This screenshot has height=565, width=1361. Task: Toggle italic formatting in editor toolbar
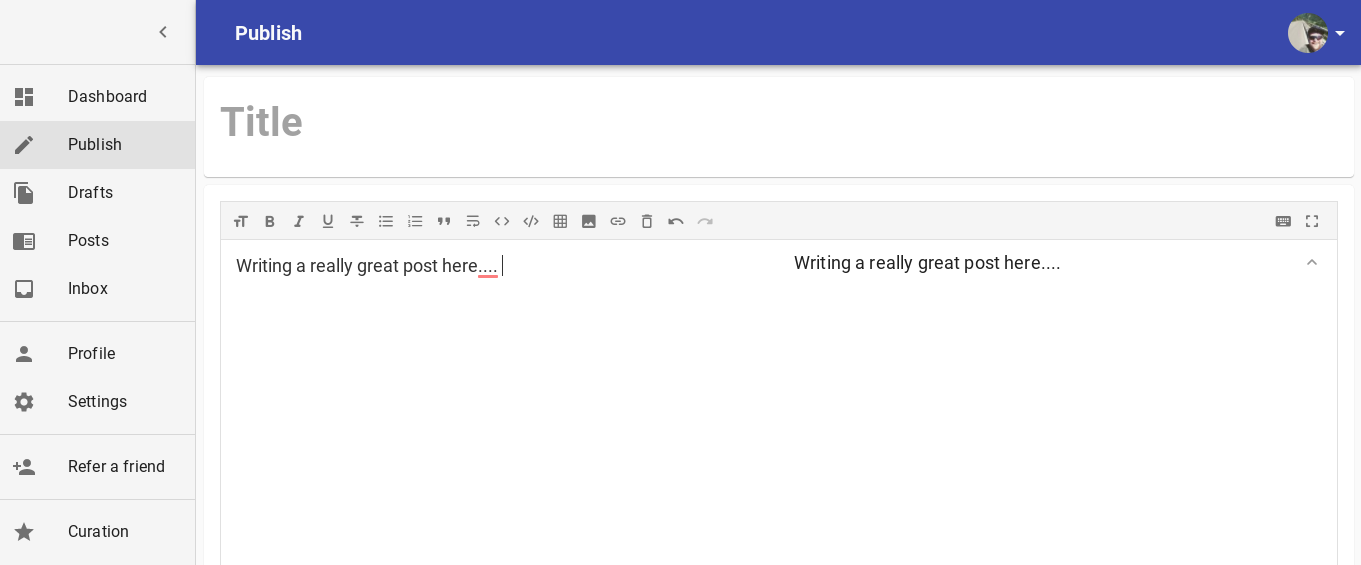coord(299,221)
